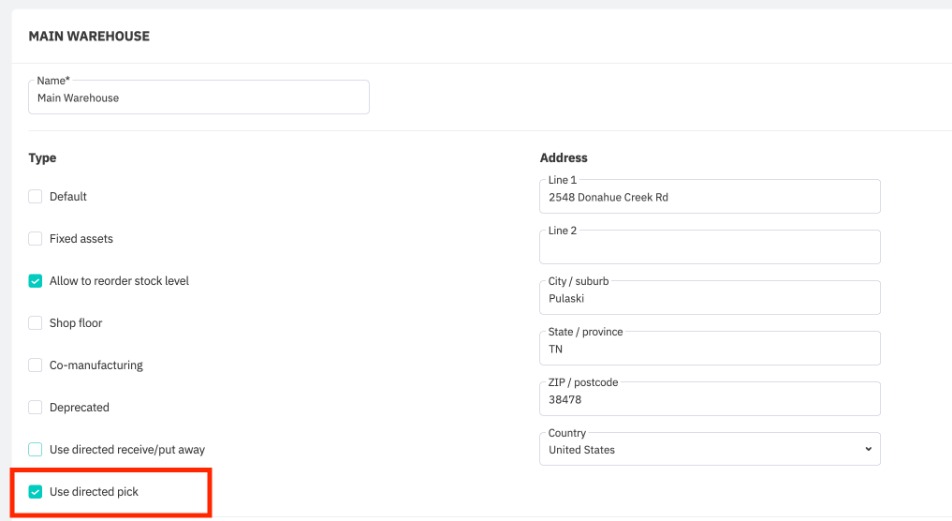952x521 pixels.
Task: Focus the ZIP / postcode field
Action: pyautogui.click(x=709, y=399)
